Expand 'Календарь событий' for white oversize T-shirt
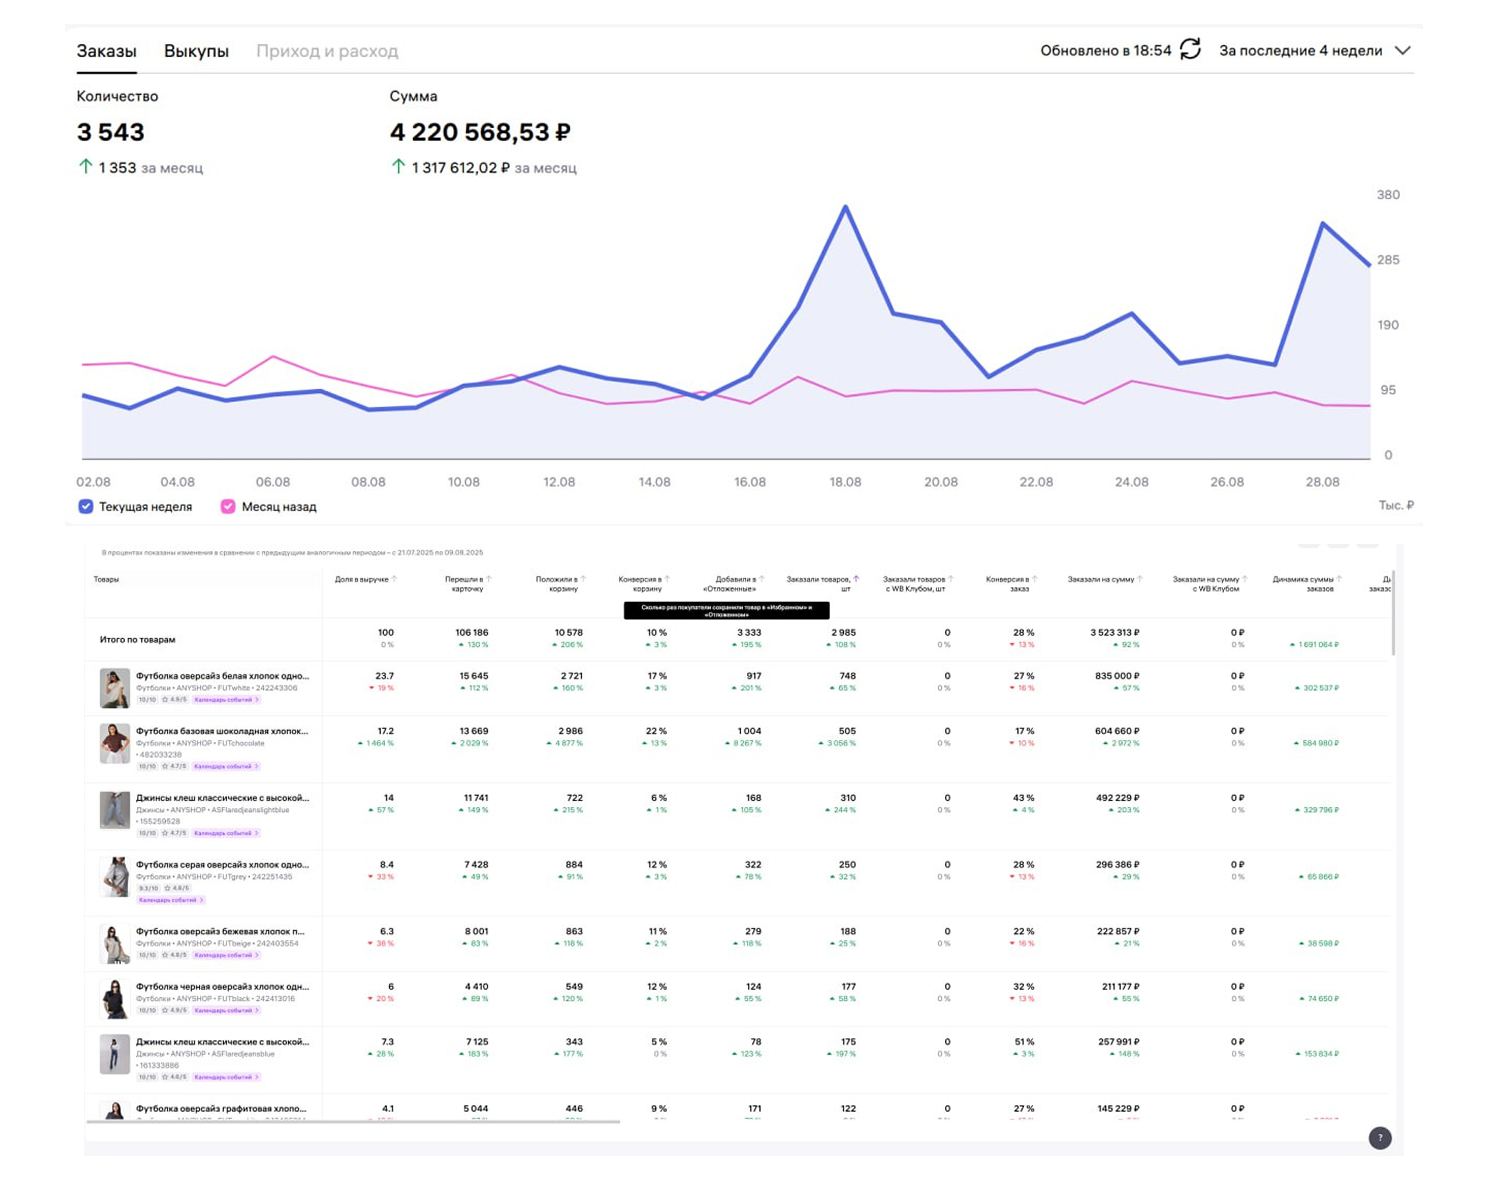 (x=226, y=700)
